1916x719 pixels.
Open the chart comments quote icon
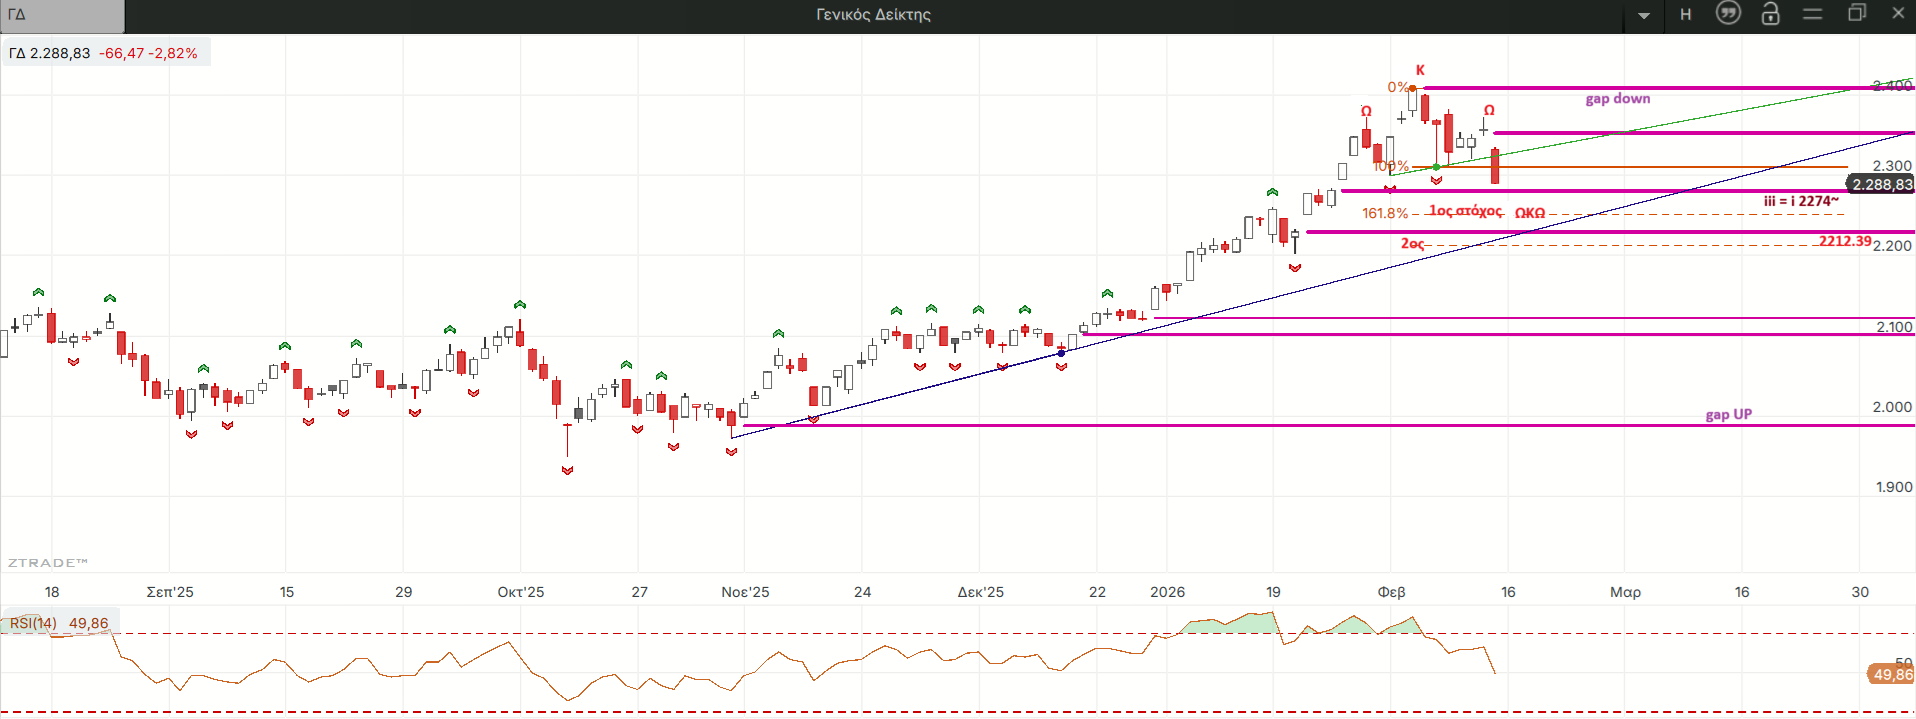tap(1728, 14)
